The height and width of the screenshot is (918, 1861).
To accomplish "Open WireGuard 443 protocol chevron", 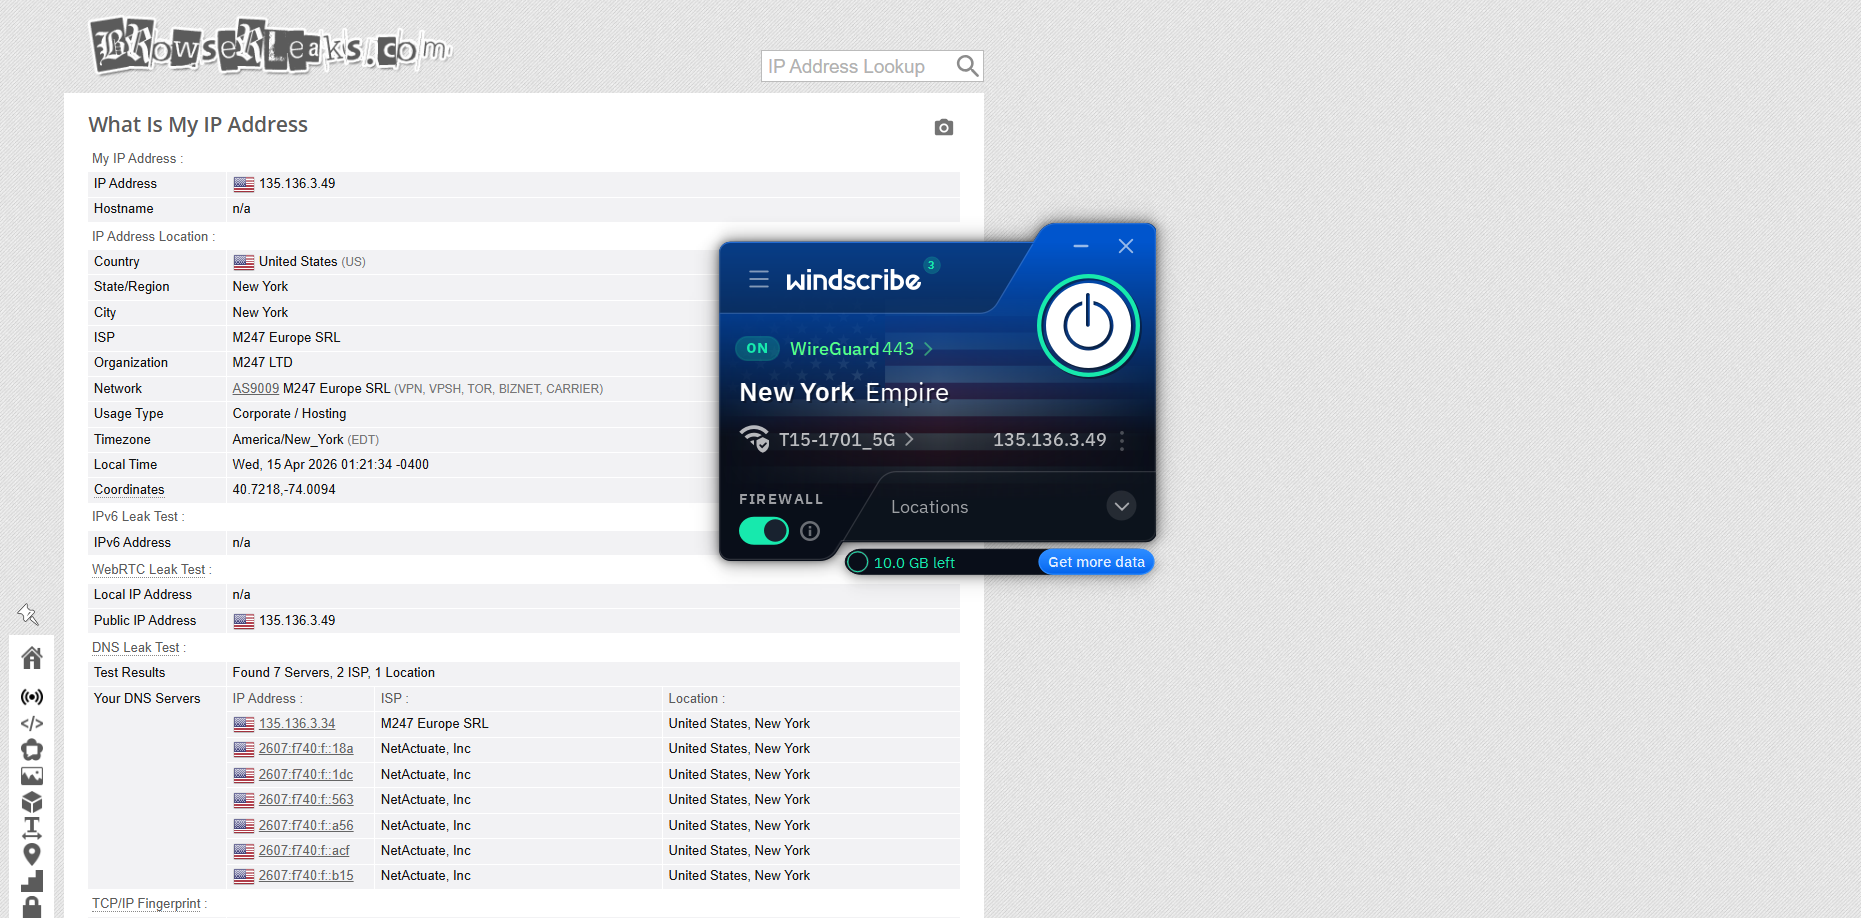I will (x=928, y=349).
